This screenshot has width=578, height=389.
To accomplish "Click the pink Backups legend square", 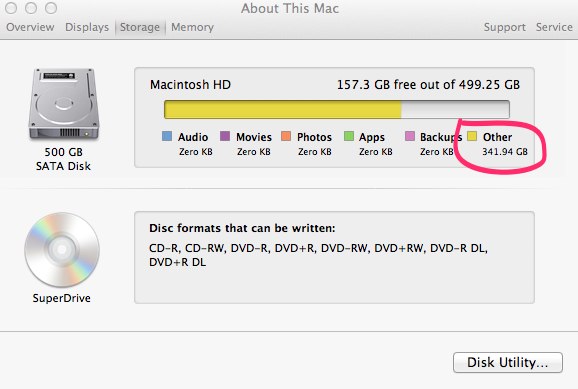I will (x=410, y=136).
